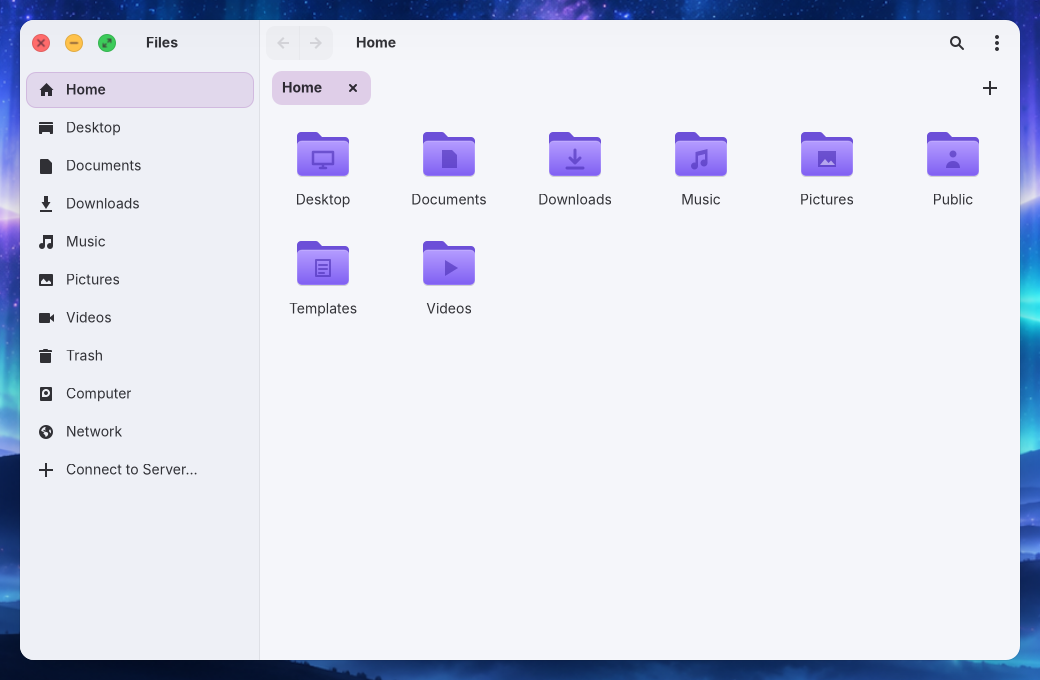Go forward with the right arrow button

pyautogui.click(x=316, y=43)
